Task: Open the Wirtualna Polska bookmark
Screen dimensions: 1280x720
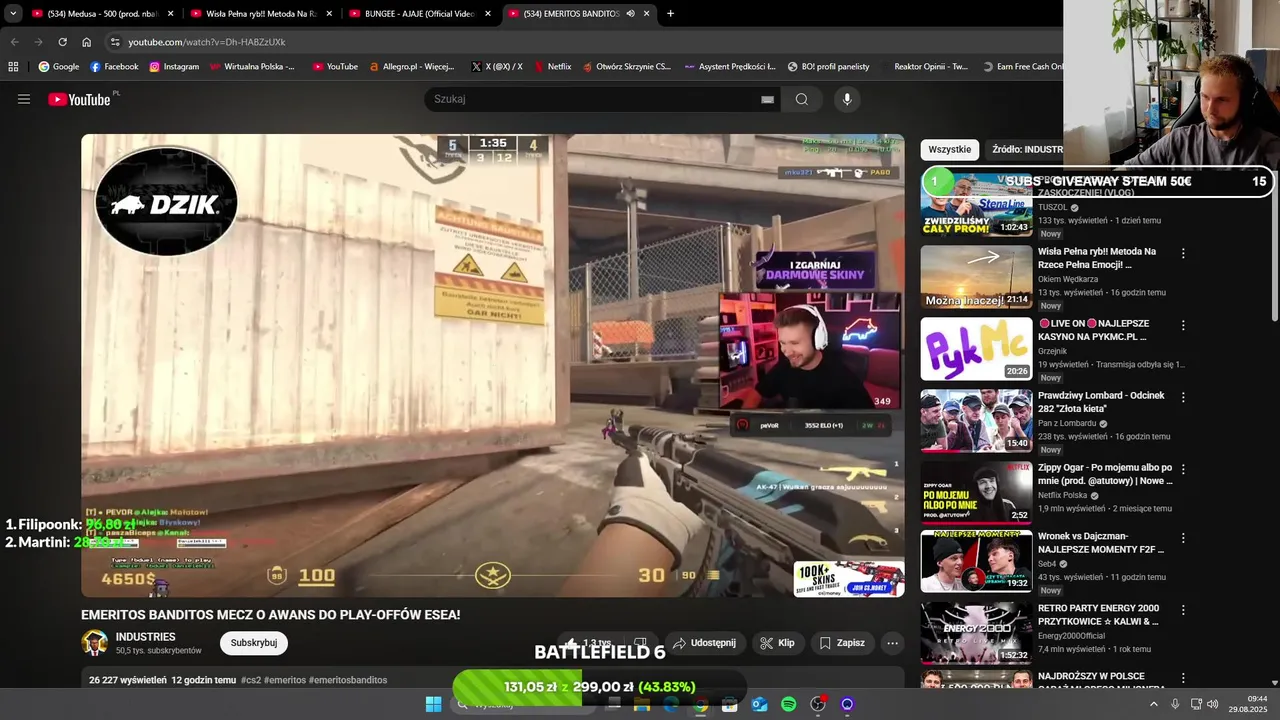Action: (x=251, y=66)
